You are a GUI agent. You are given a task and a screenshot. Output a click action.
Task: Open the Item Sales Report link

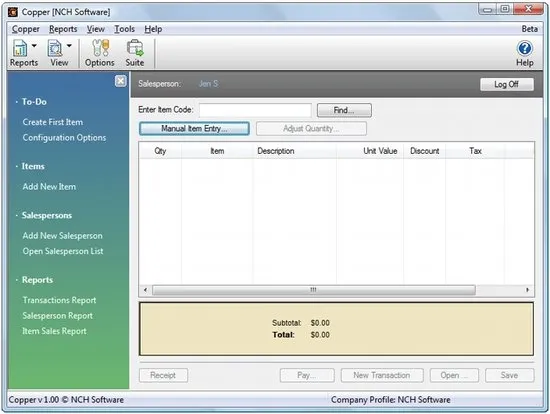[x=54, y=331]
